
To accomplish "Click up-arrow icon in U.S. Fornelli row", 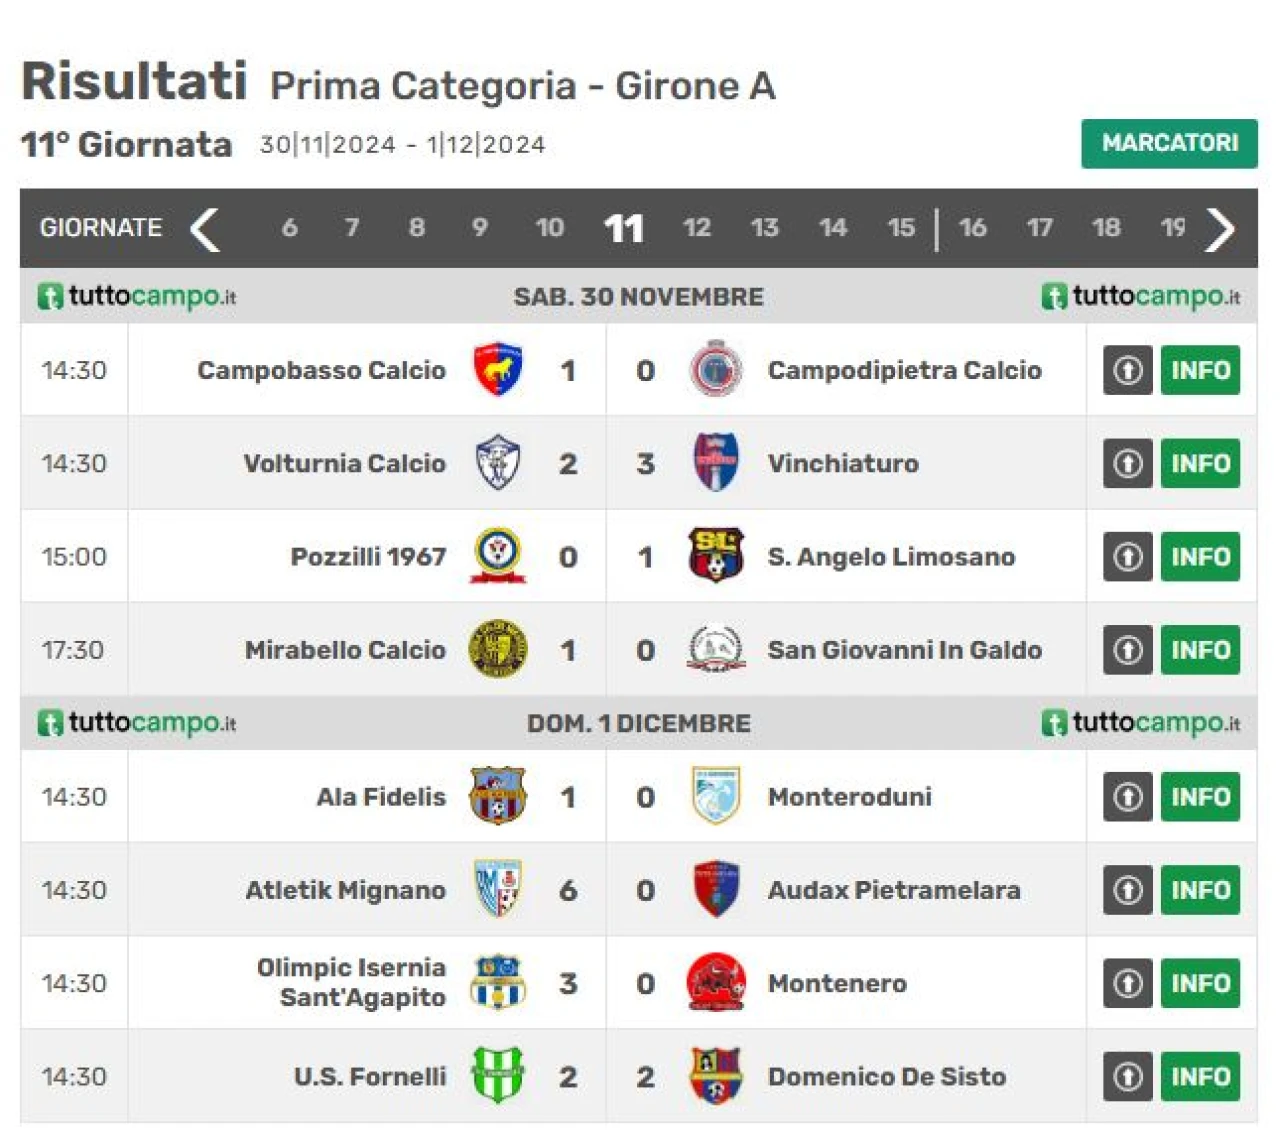I will pos(1128,1076).
